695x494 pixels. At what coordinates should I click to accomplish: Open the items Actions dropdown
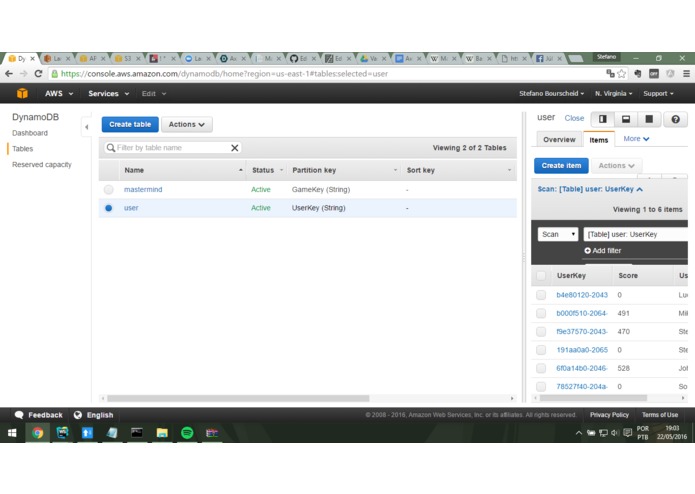point(617,166)
